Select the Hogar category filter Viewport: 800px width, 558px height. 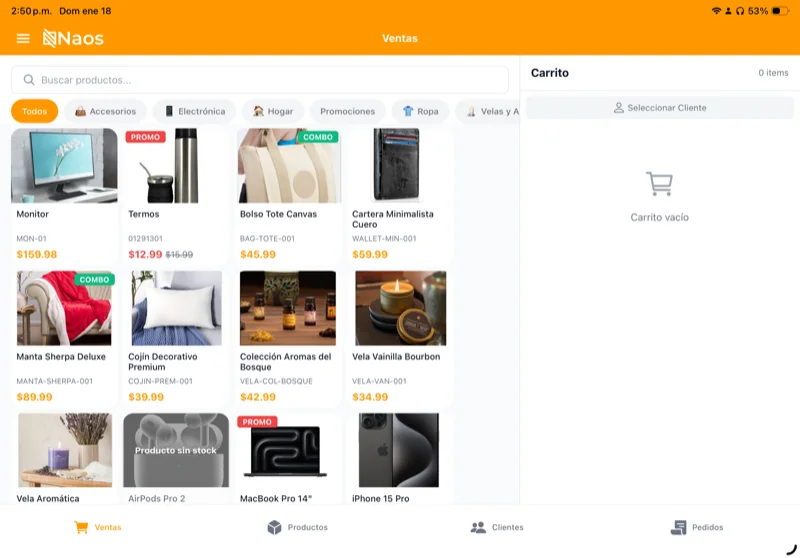(273, 111)
